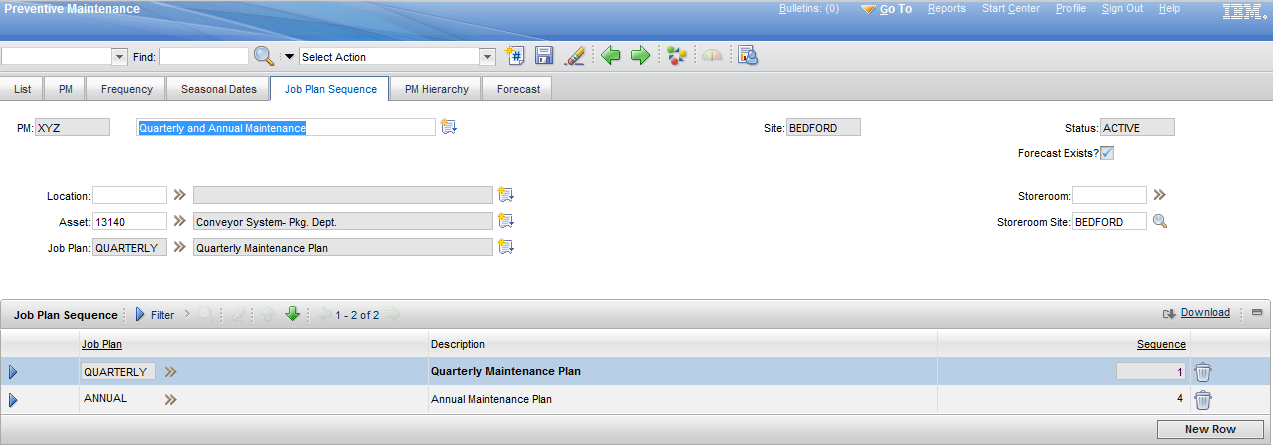Screen dimensions: 1273x446
Task: Click the Clear Changes eraser icon
Action: pyautogui.click(x=574, y=56)
